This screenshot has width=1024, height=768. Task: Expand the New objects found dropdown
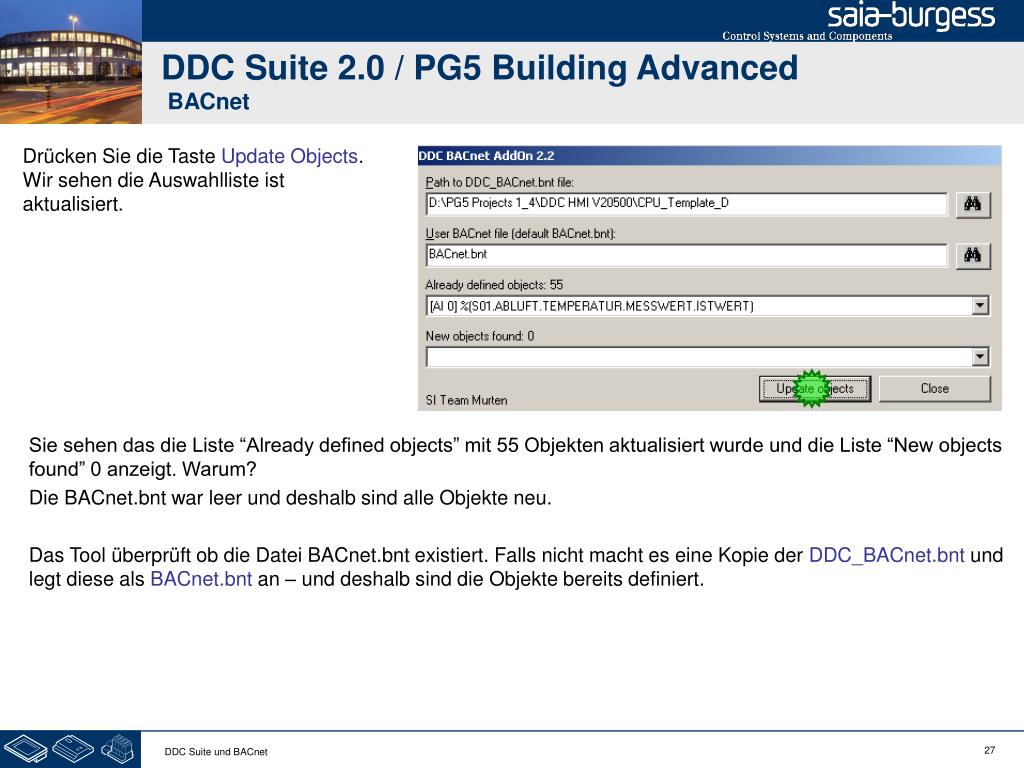980,357
